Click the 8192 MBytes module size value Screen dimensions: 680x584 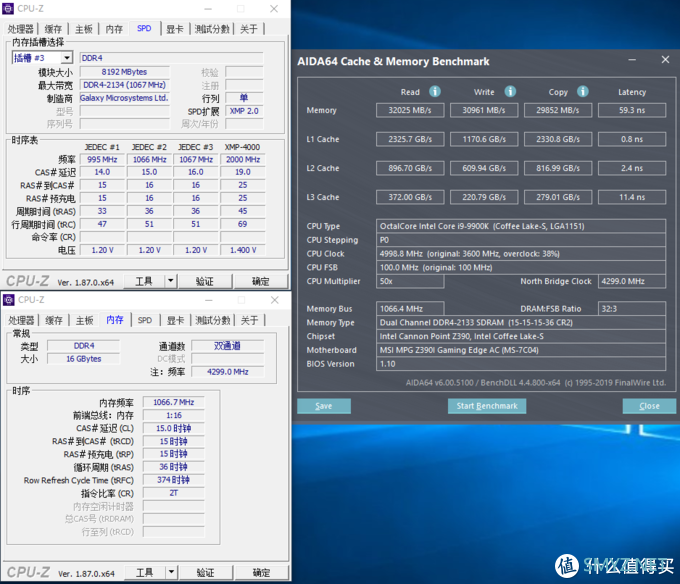click(x=124, y=72)
